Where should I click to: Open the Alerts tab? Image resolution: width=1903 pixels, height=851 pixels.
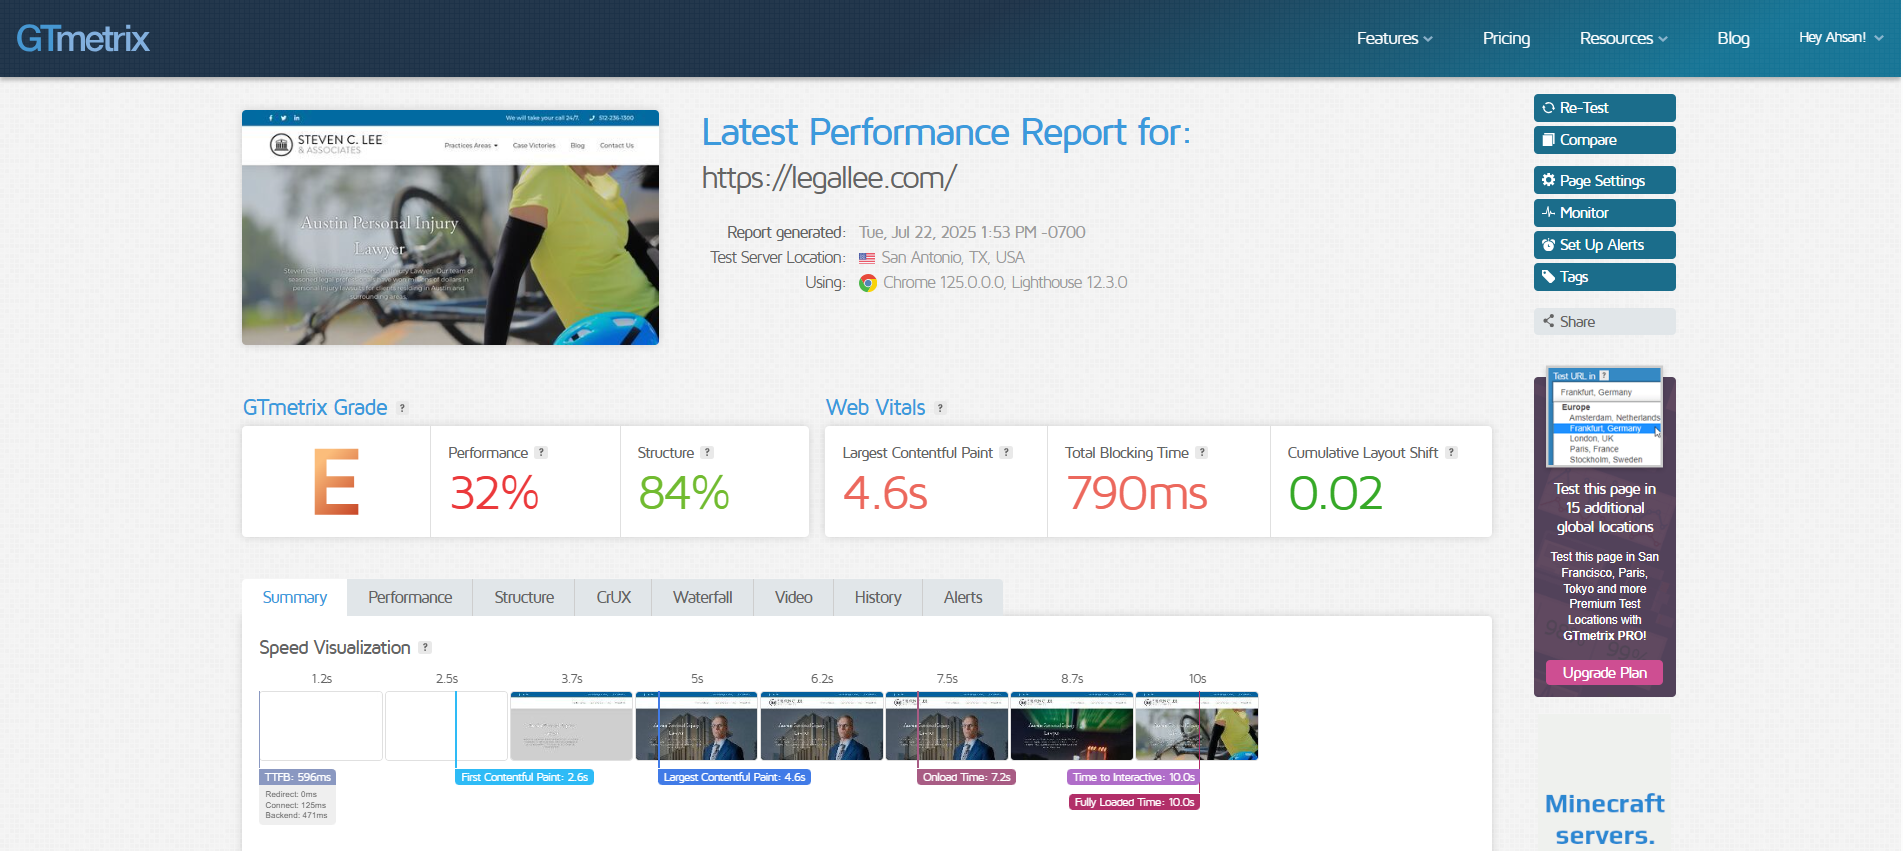coord(963,597)
